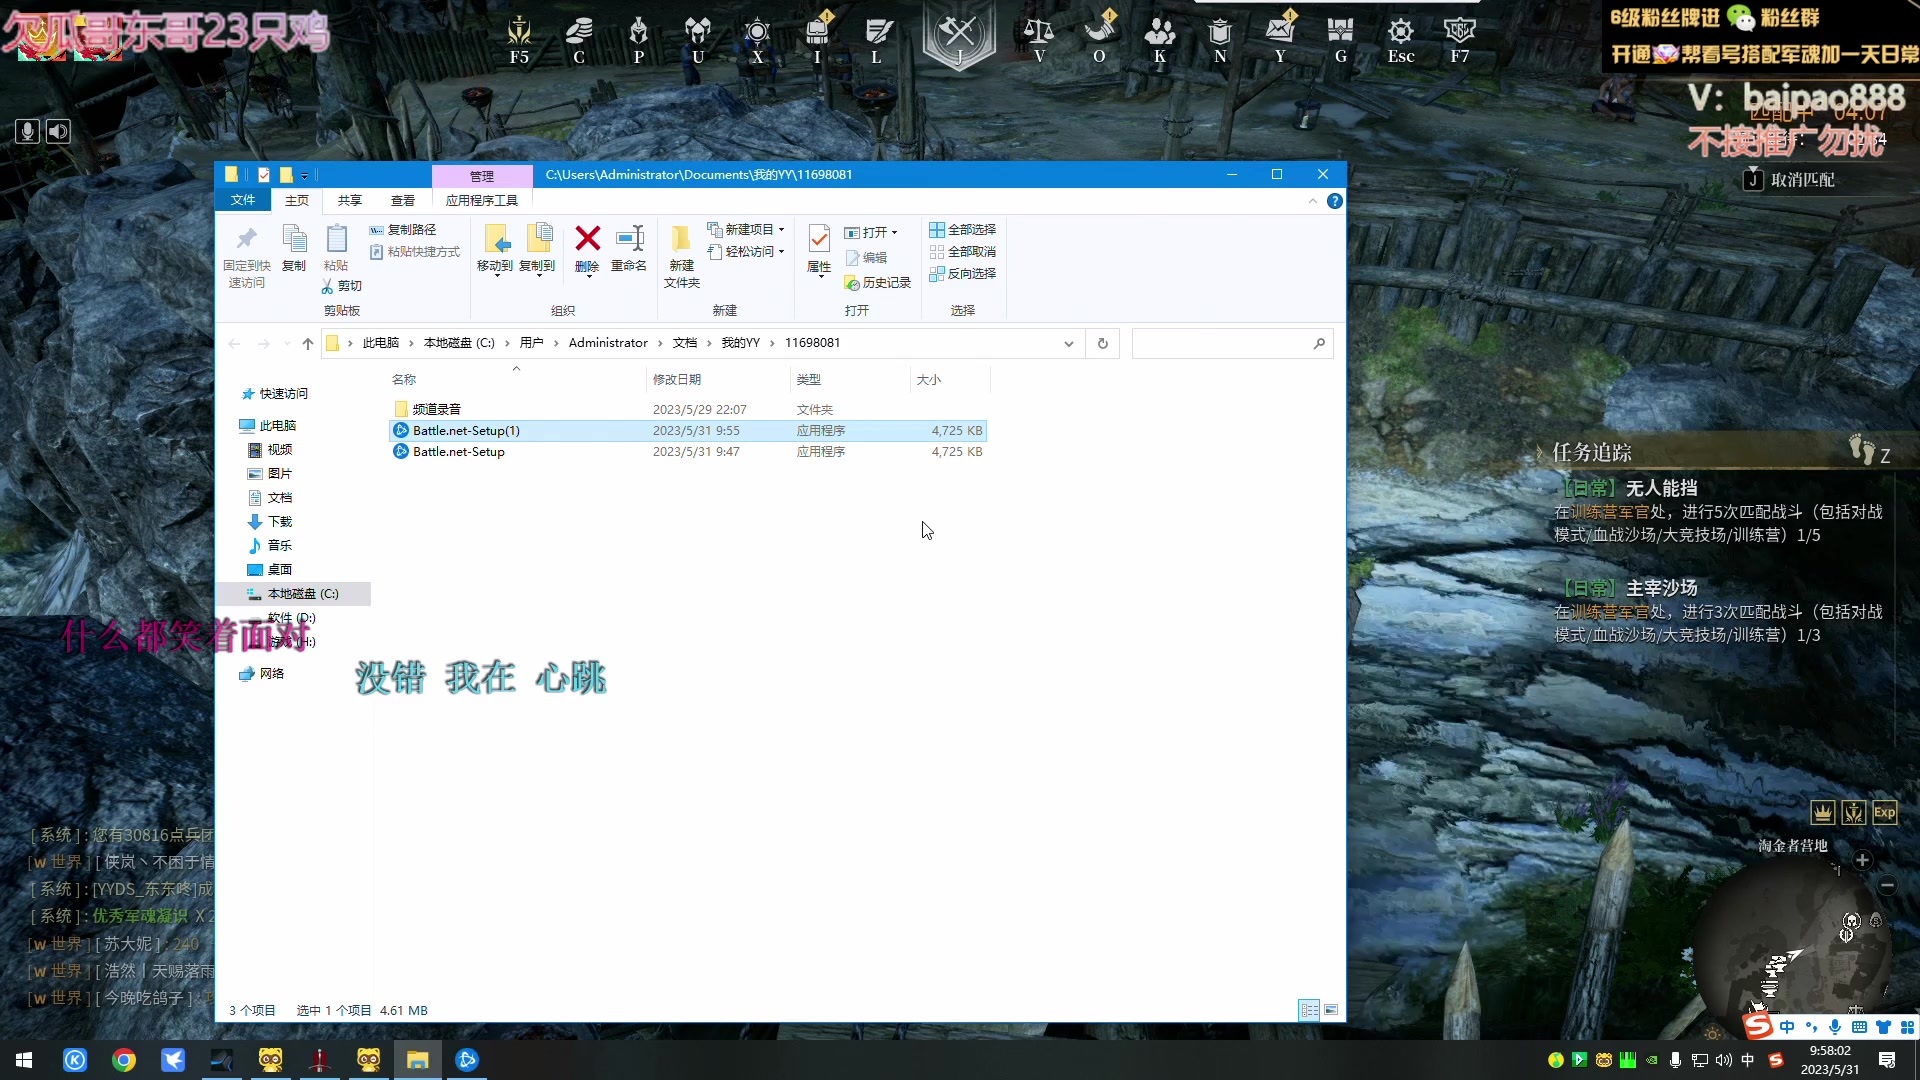Open Easy access dropdown
1920x1080 pixels.
(x=746, y=252)
